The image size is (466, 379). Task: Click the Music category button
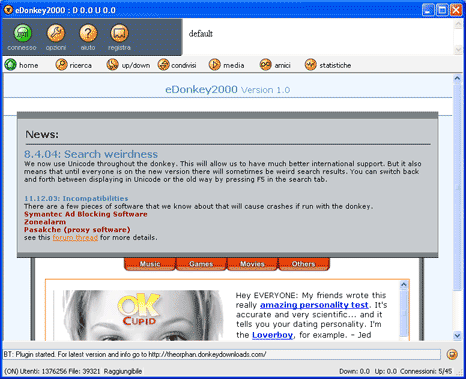(150, 264)
